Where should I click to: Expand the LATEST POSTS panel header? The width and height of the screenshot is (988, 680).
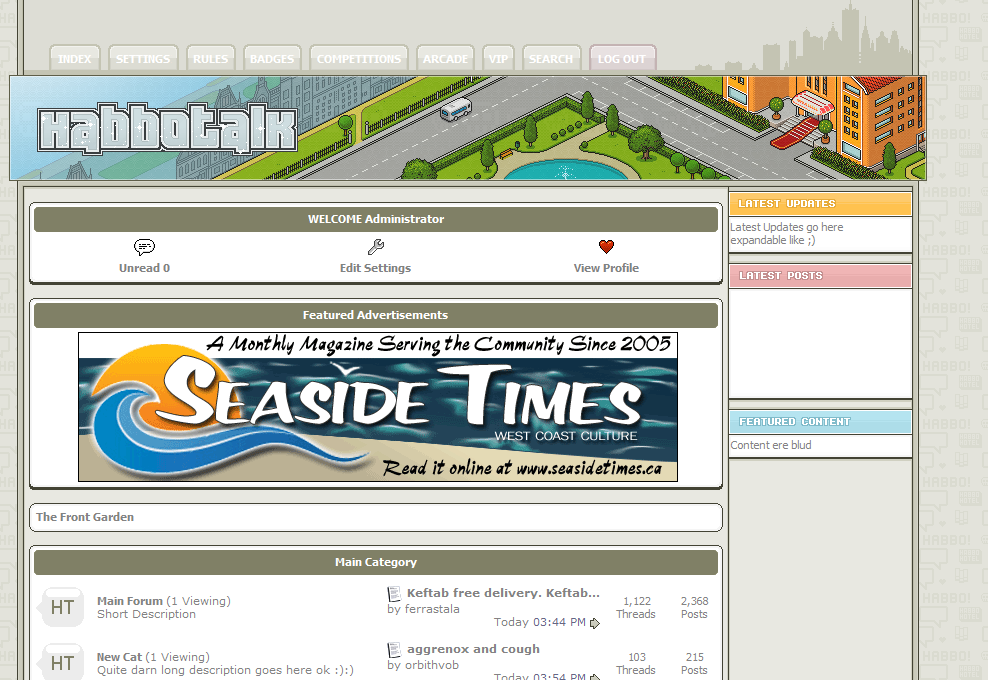click(x=820, y=276)
